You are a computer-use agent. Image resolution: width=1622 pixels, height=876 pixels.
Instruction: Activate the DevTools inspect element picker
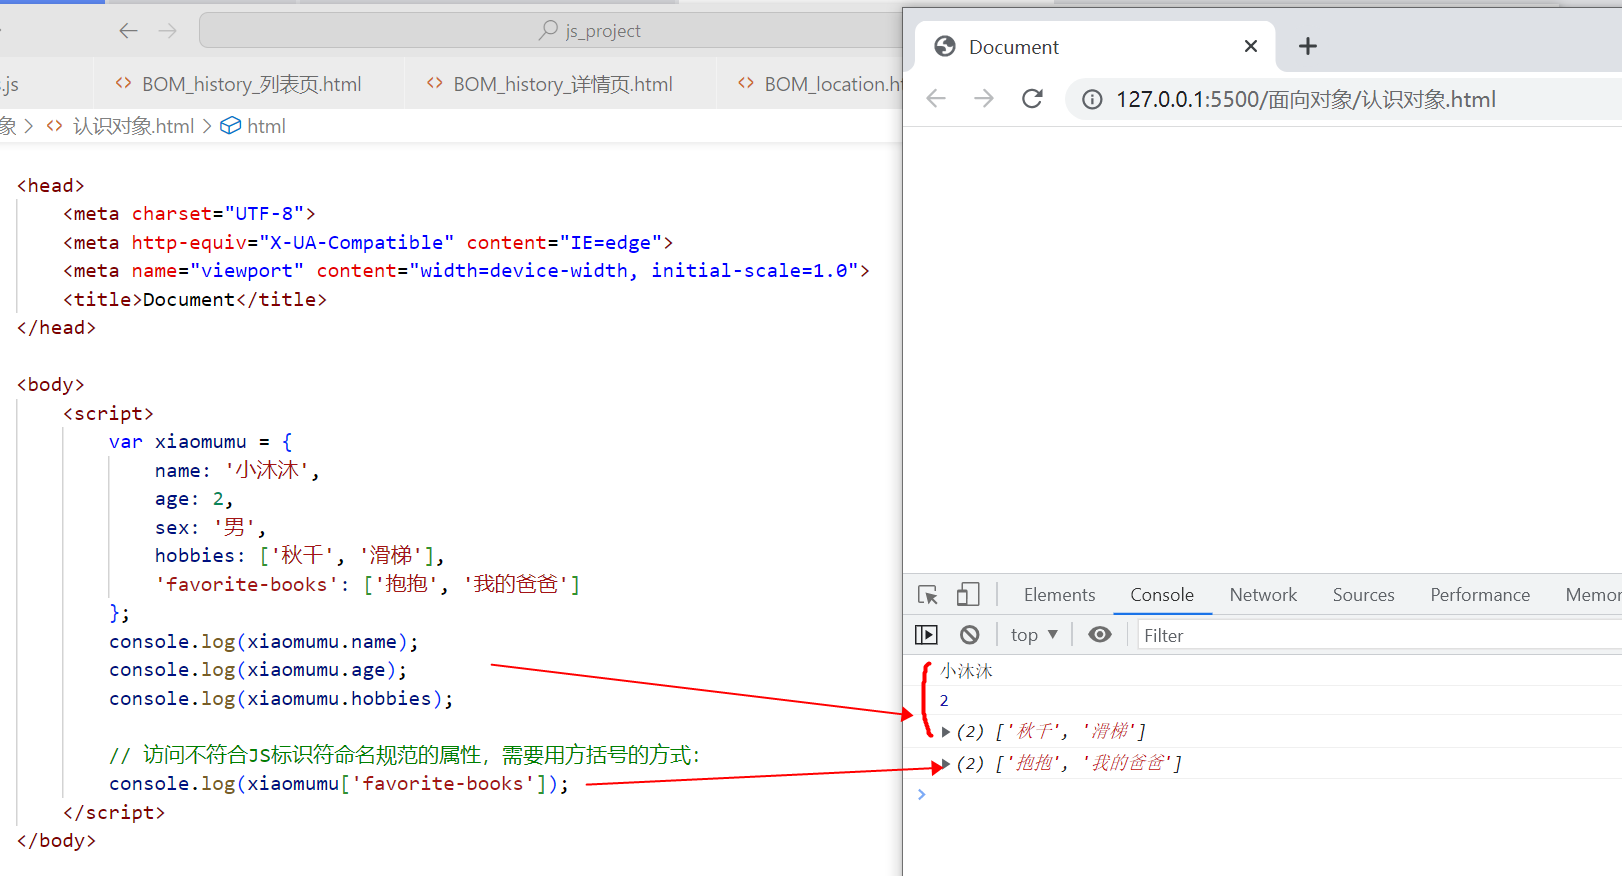point(928,595)
